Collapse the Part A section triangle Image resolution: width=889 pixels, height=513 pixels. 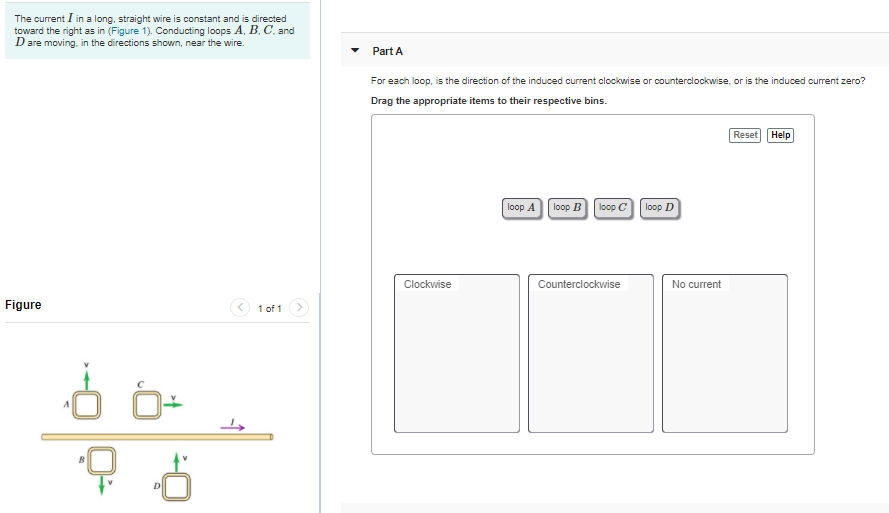point(355,50)
